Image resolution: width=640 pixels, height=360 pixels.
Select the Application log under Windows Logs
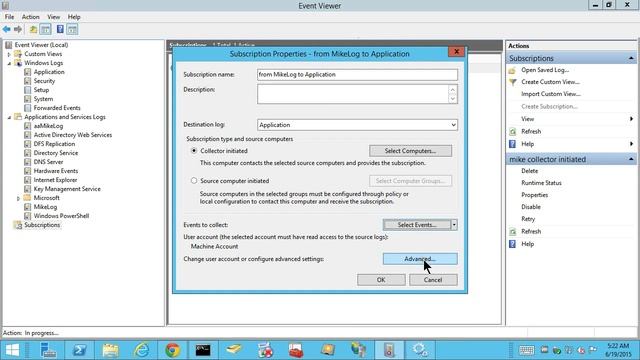[49, 72]
